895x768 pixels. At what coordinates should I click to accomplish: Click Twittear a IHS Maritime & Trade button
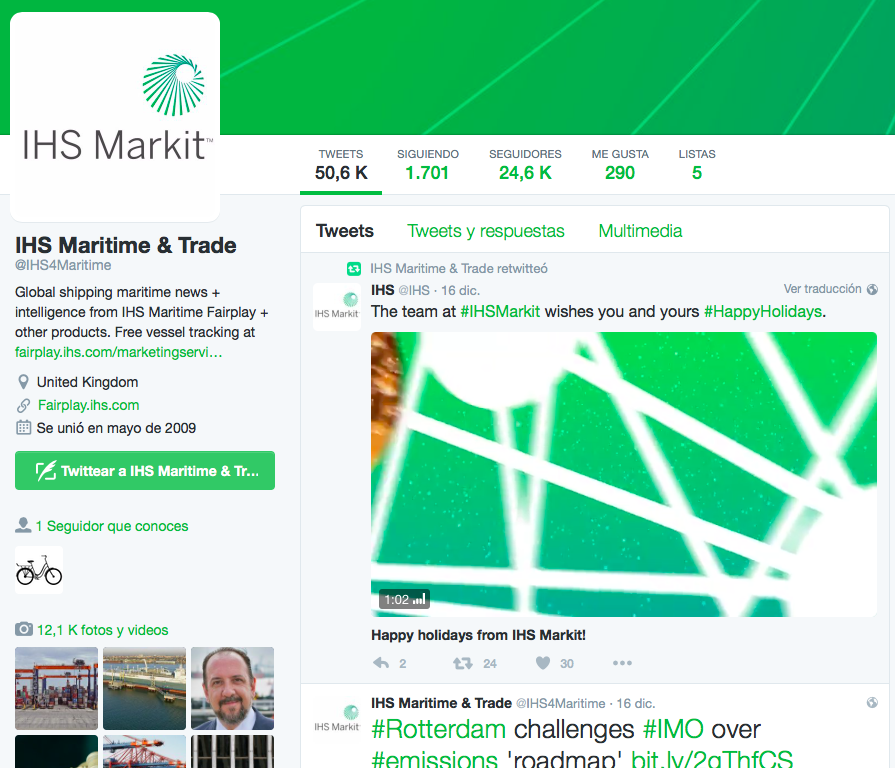(x=145, y=471)
